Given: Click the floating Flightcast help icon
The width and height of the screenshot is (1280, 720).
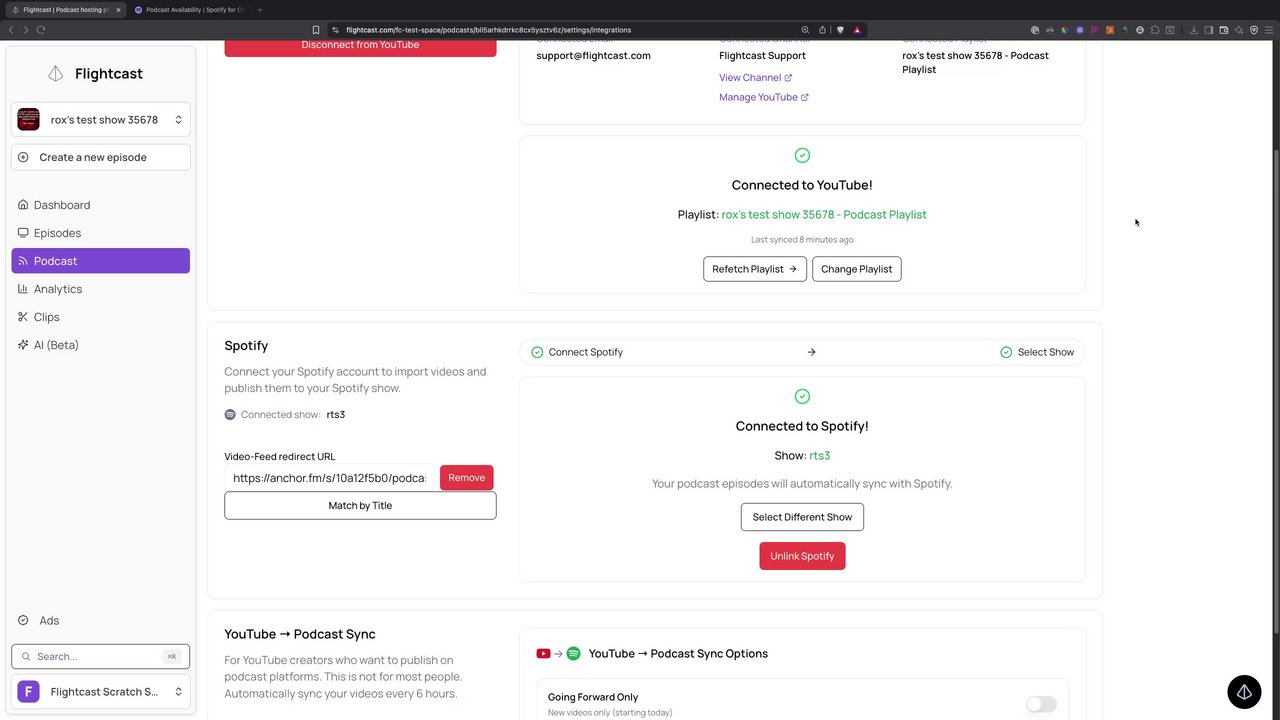Looking at the screenshot, I should pyautogui.click(x=1244, y=692).
